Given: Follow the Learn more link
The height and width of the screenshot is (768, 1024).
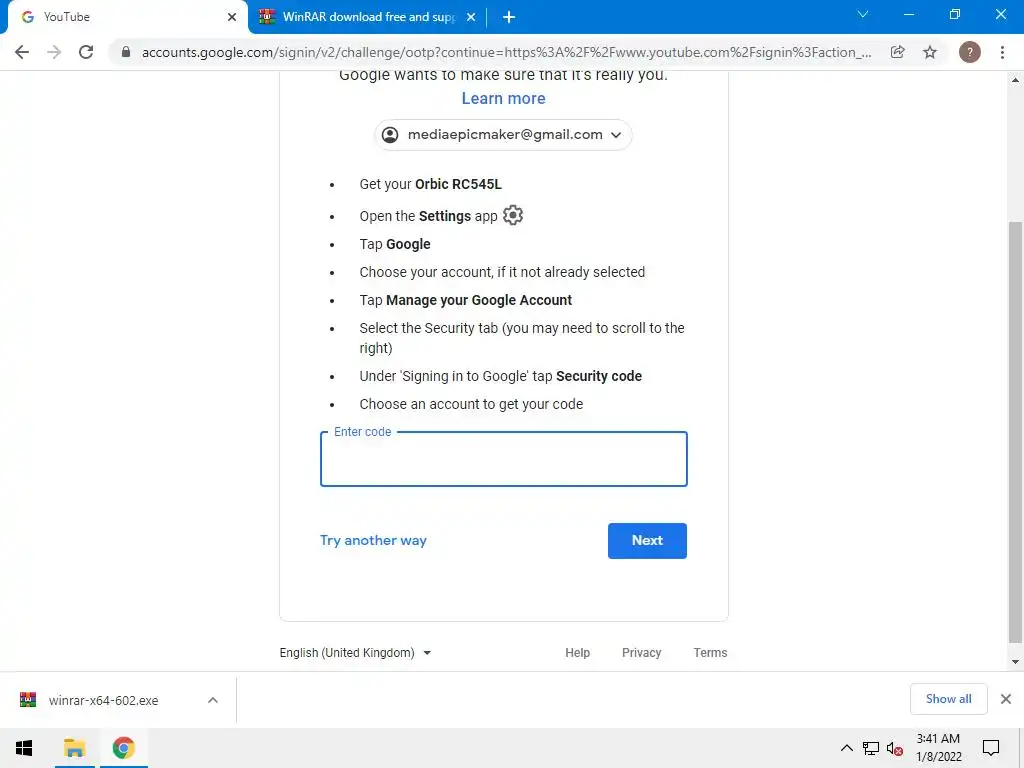Looking at the screenshot, I should coord(504,99).
